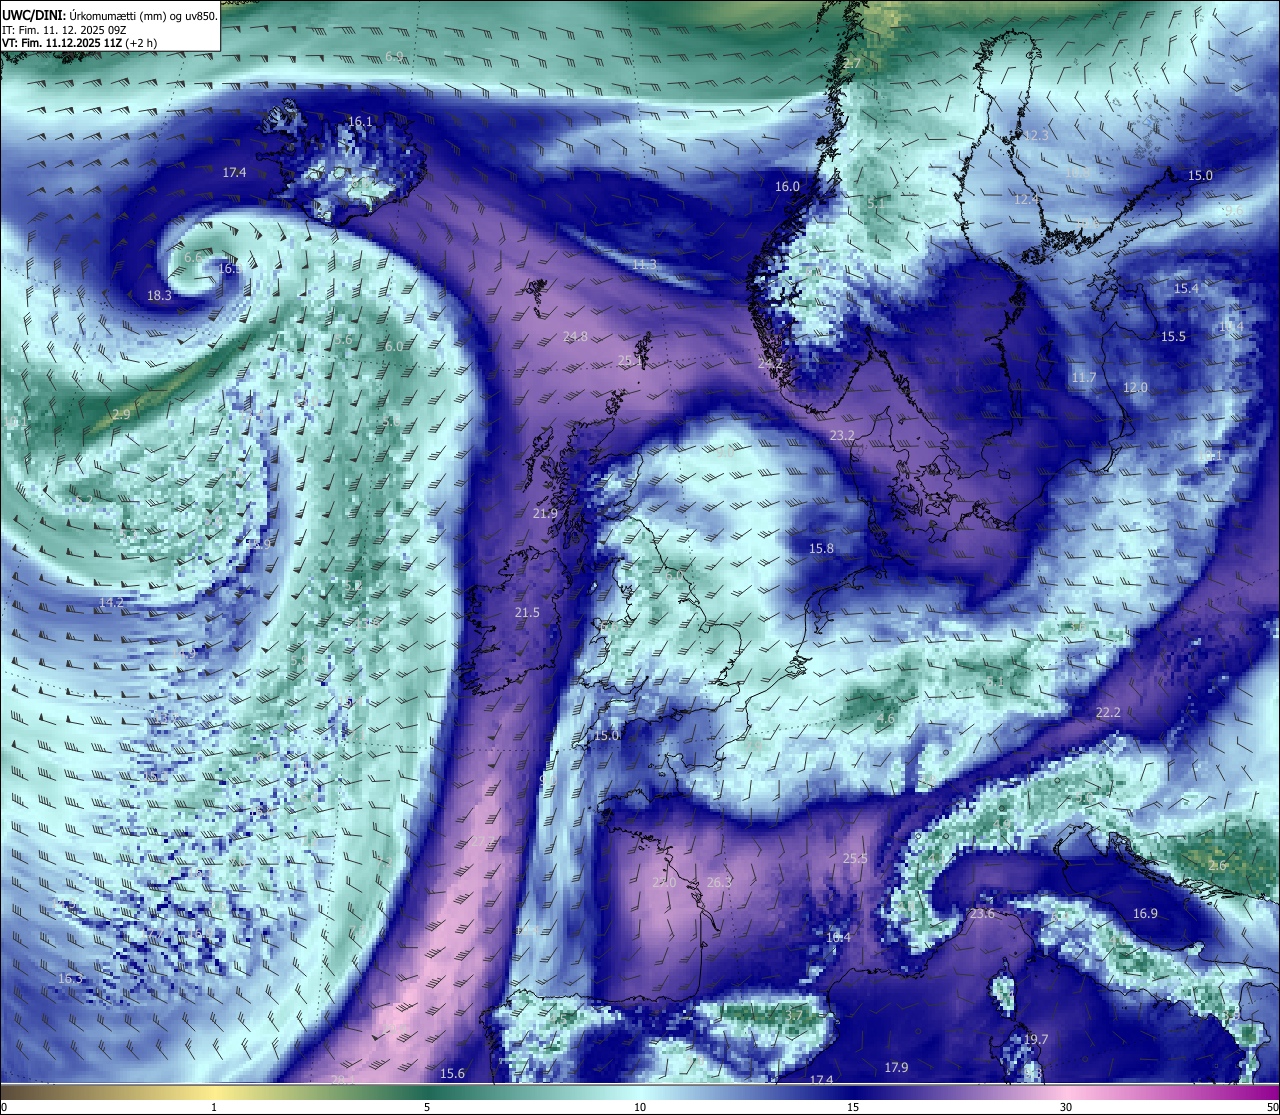Image resolution: width=1280 pixels, height=1115 pixels.
Task: Click the 15 tick on the color scale
Action: pos(853,1107)
